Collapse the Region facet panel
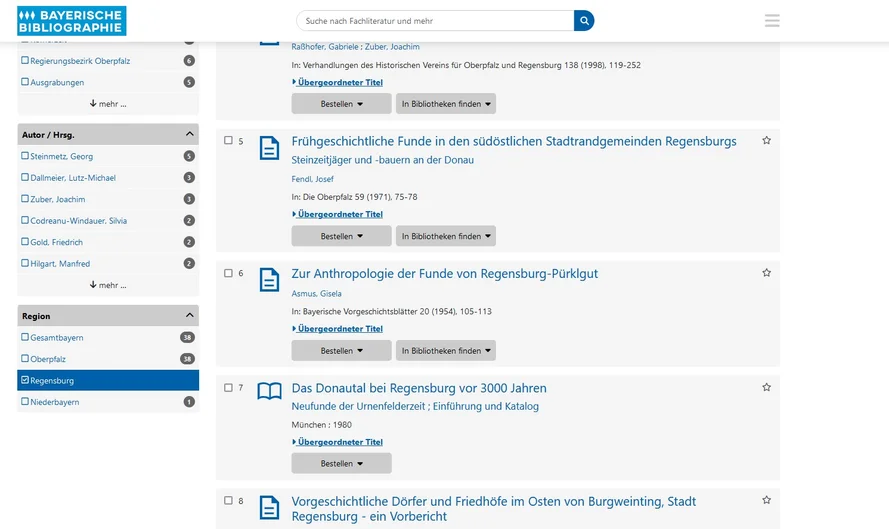 [x=189, y=315]
